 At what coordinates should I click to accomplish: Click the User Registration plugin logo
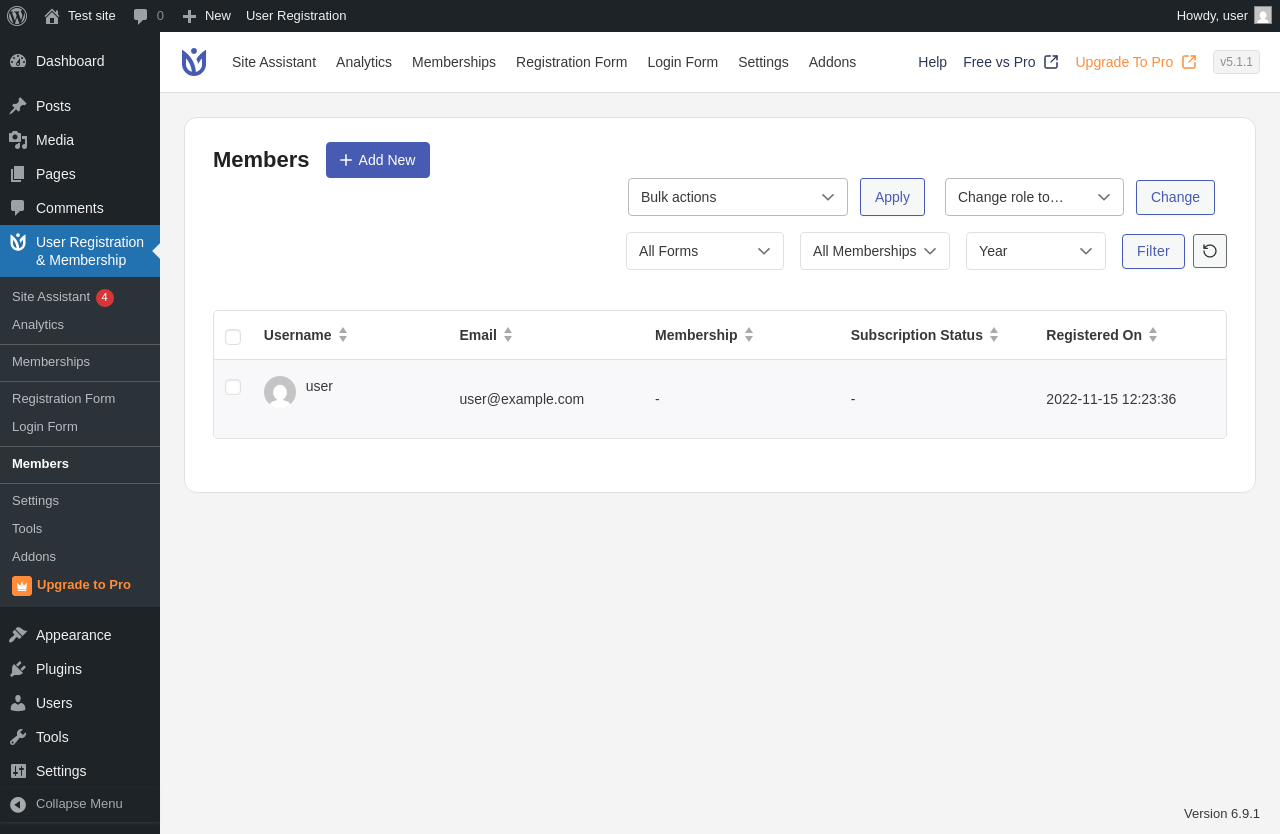[194, 62]
